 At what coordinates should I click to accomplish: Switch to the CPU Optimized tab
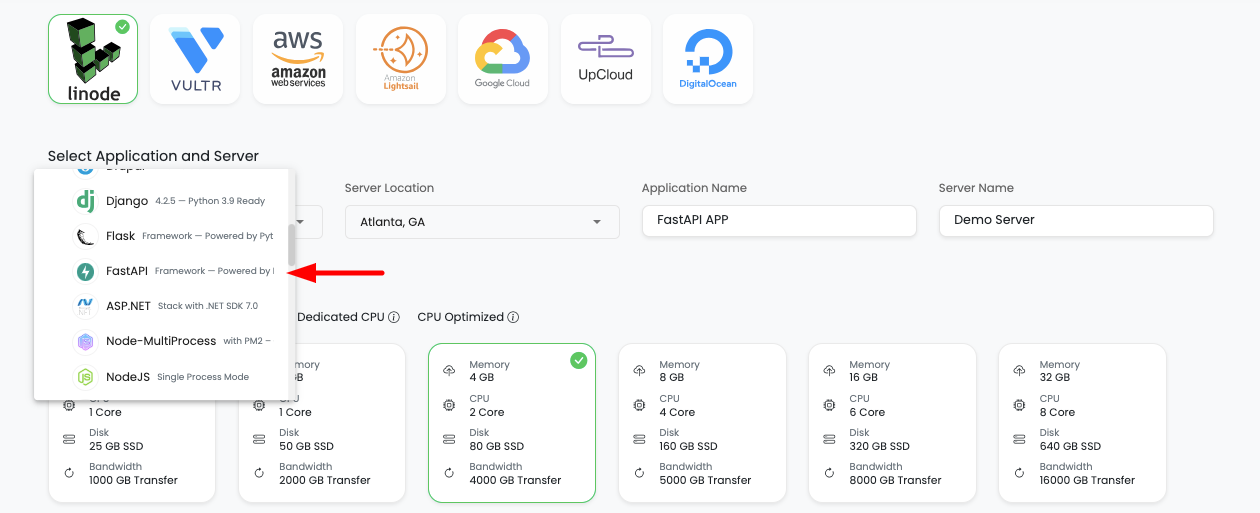coord(461,317)
